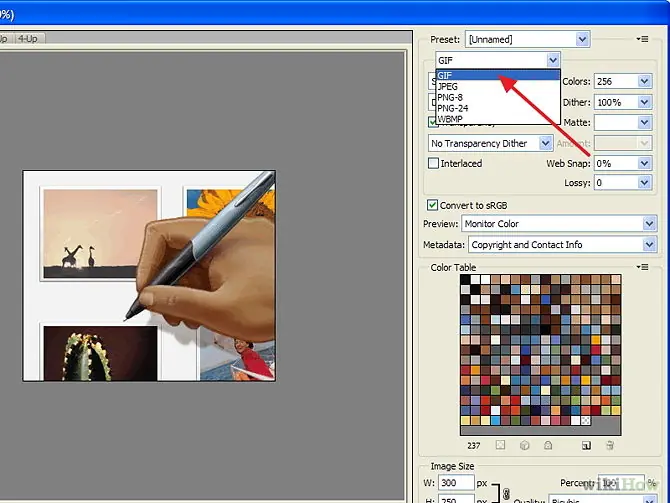Choose WBMP in the format list
Image resolution: width=670 pixels, height=503 pixels.
pyautogui.click(x=498, y=119)
